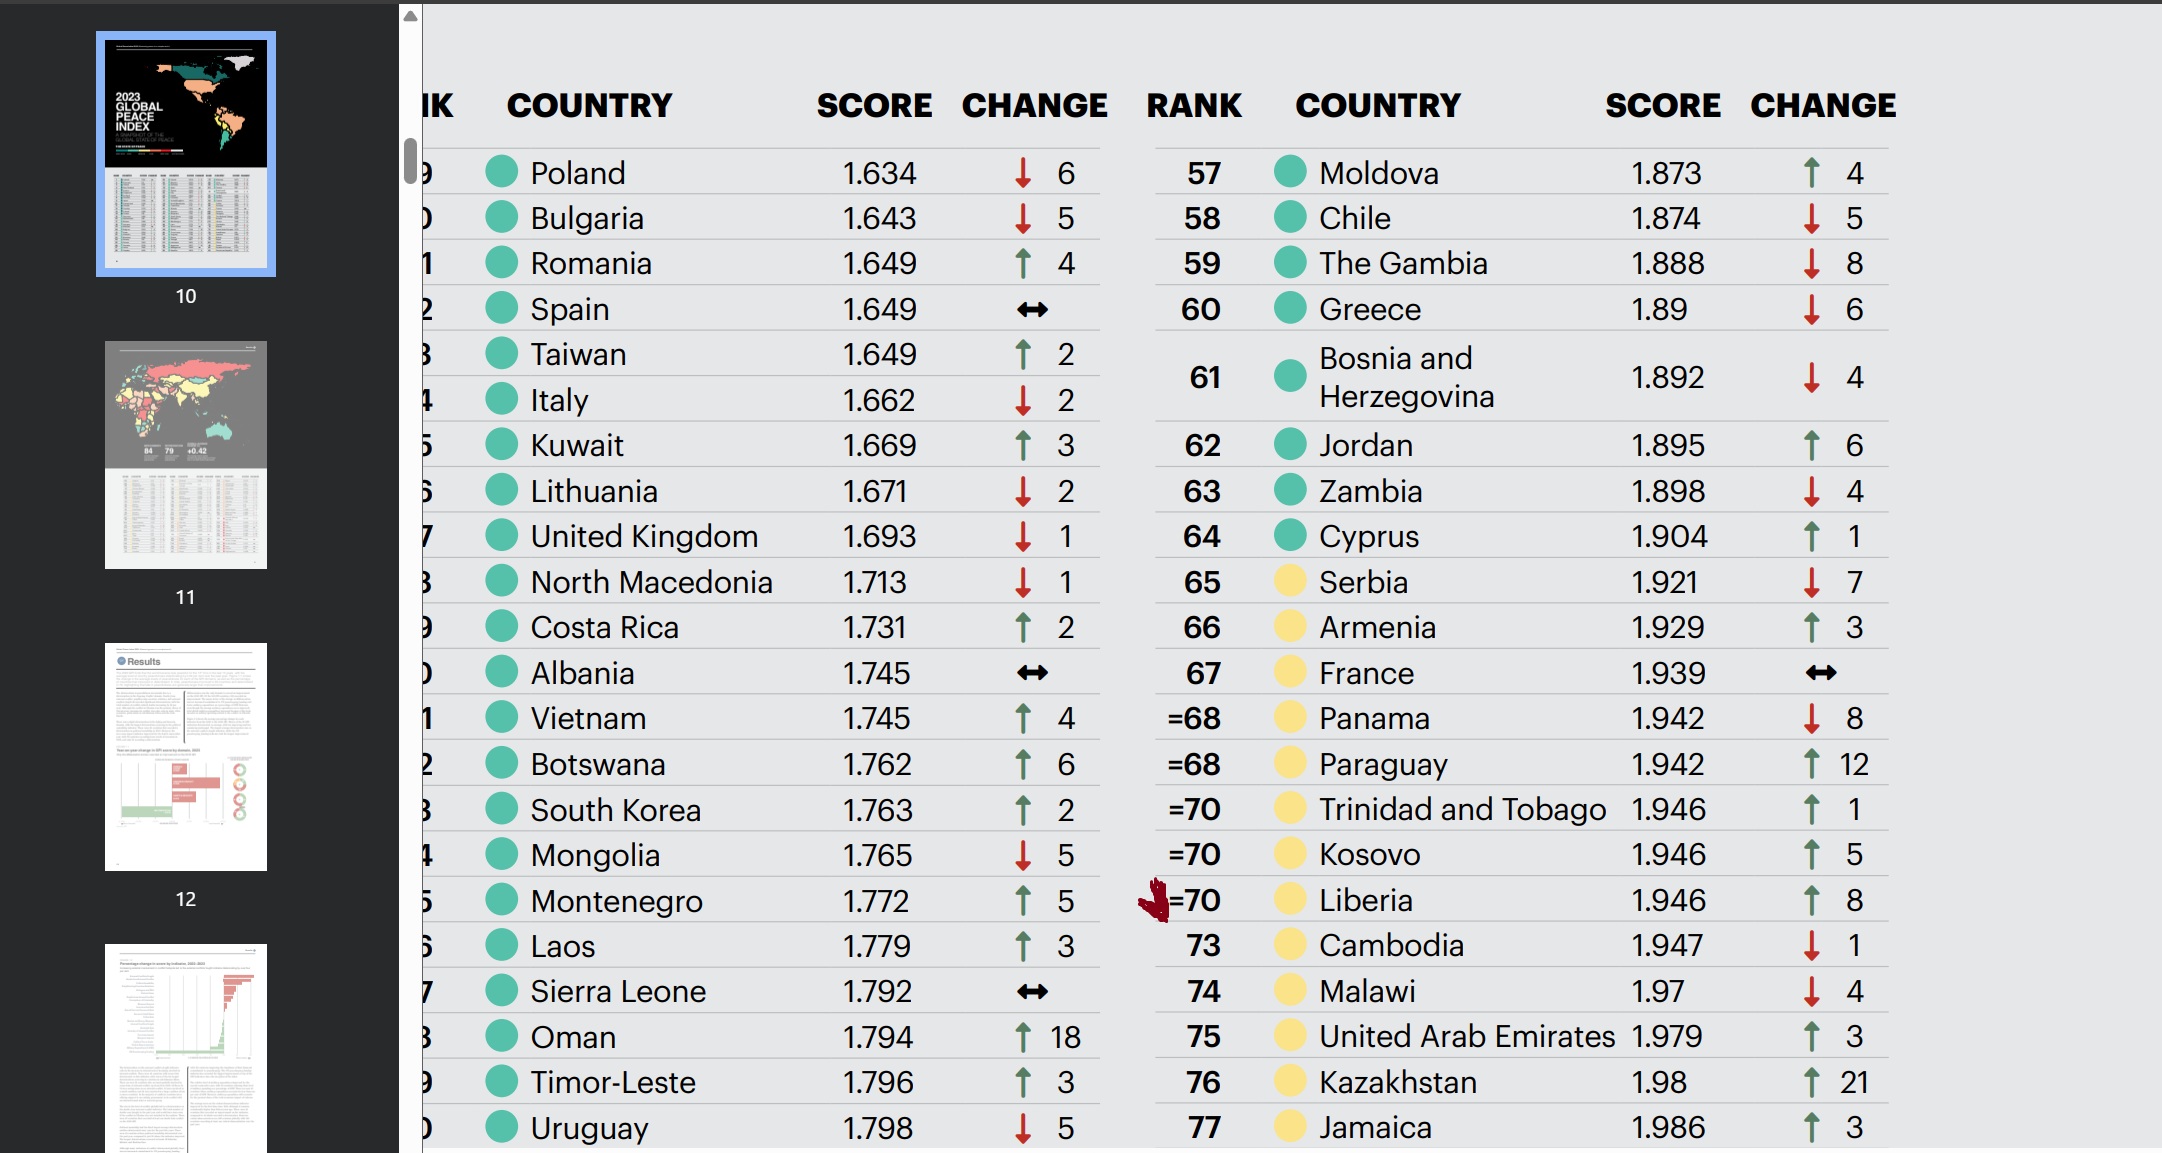Open the page 10 thumbnail

(186, 154)
